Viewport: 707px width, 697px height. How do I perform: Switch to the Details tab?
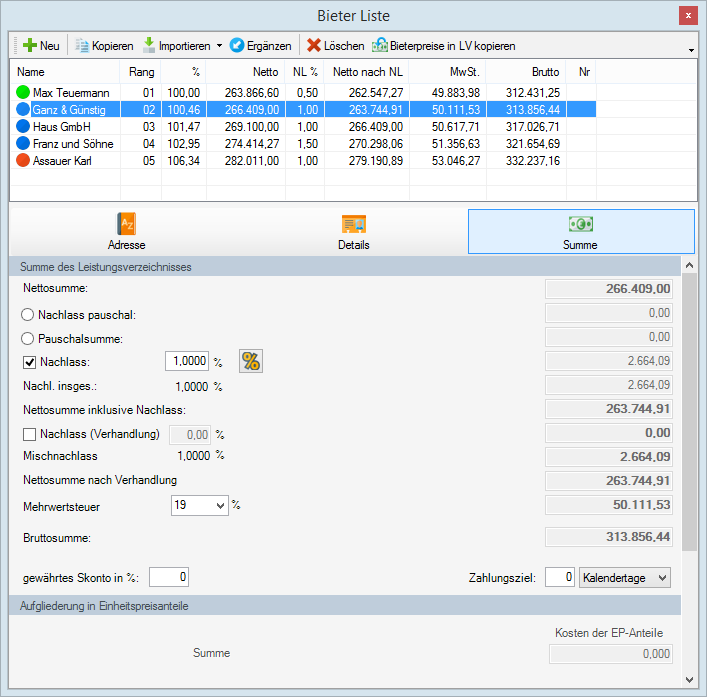pyautogui.click(x=354, y=232)
